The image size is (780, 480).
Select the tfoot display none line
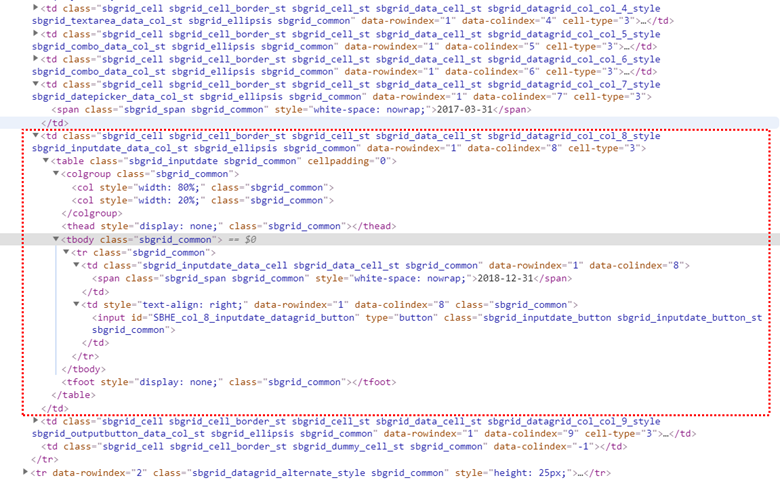click(x=229, y=382)
